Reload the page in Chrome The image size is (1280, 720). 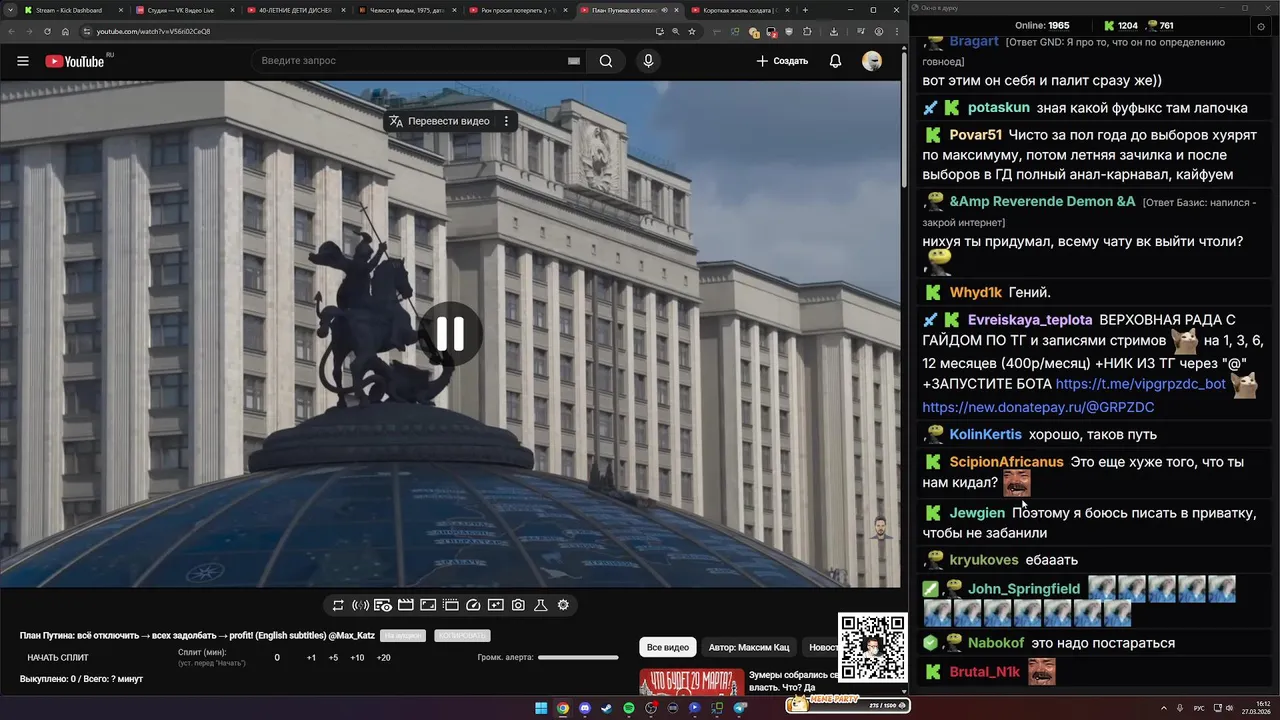46,31
